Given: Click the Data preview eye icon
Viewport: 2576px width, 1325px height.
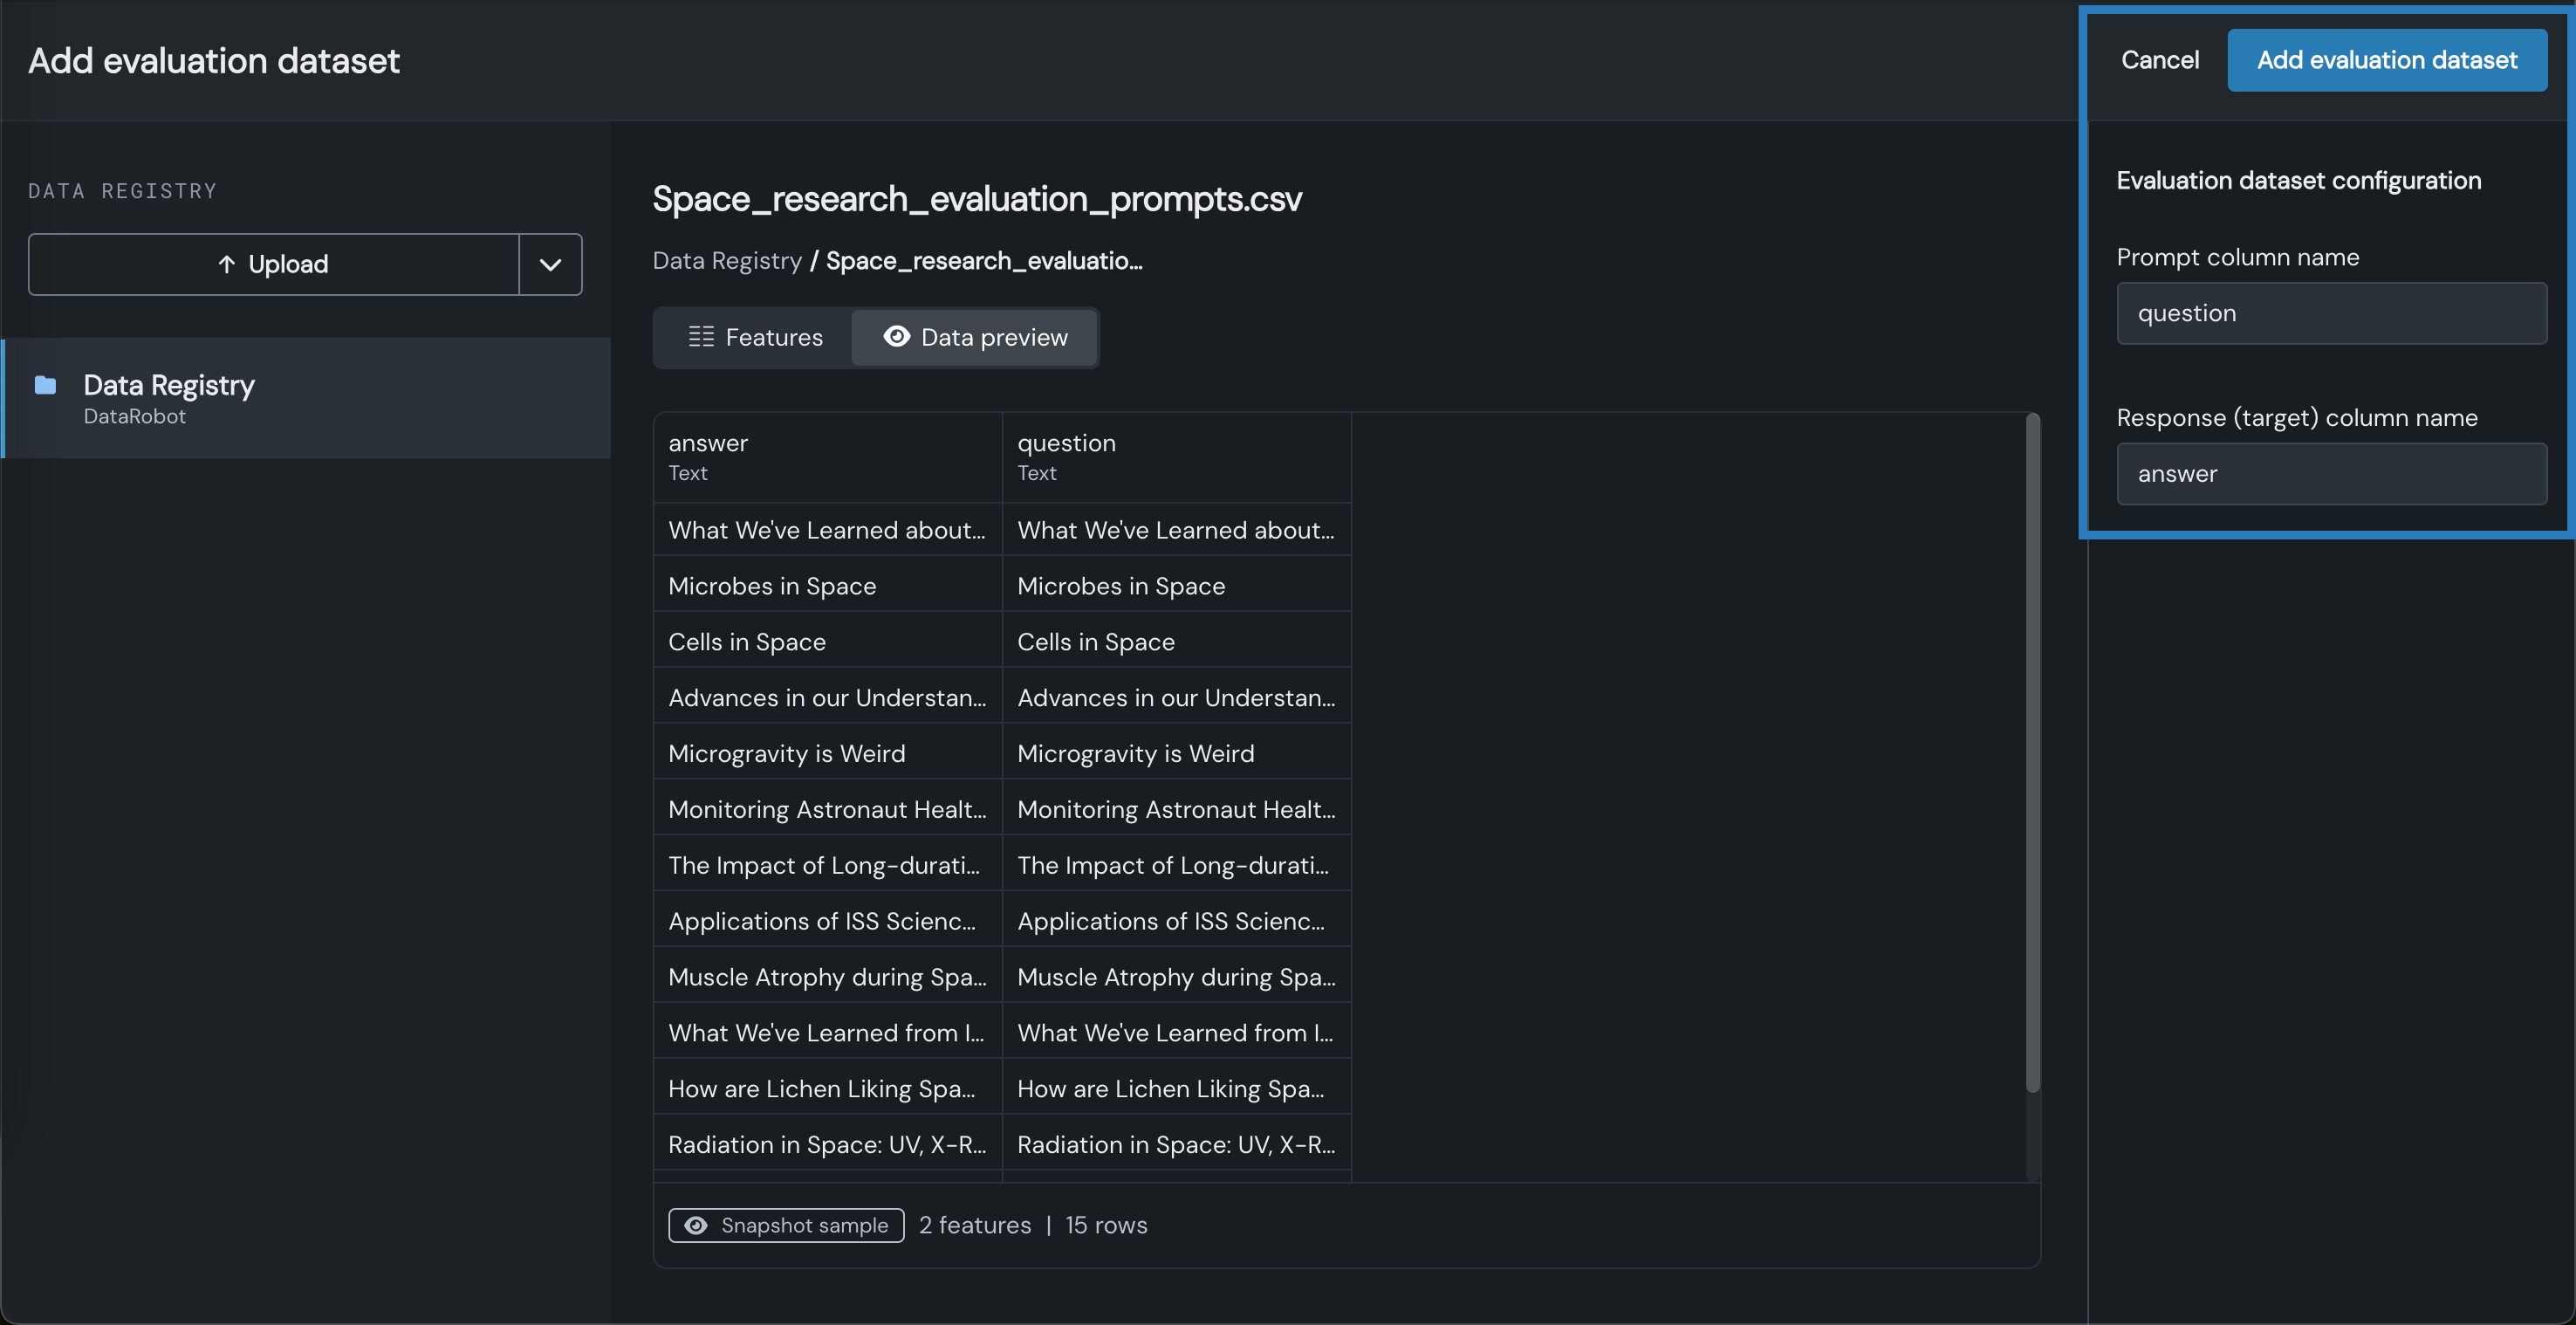Looking at the screenshot, I should 896,337.
